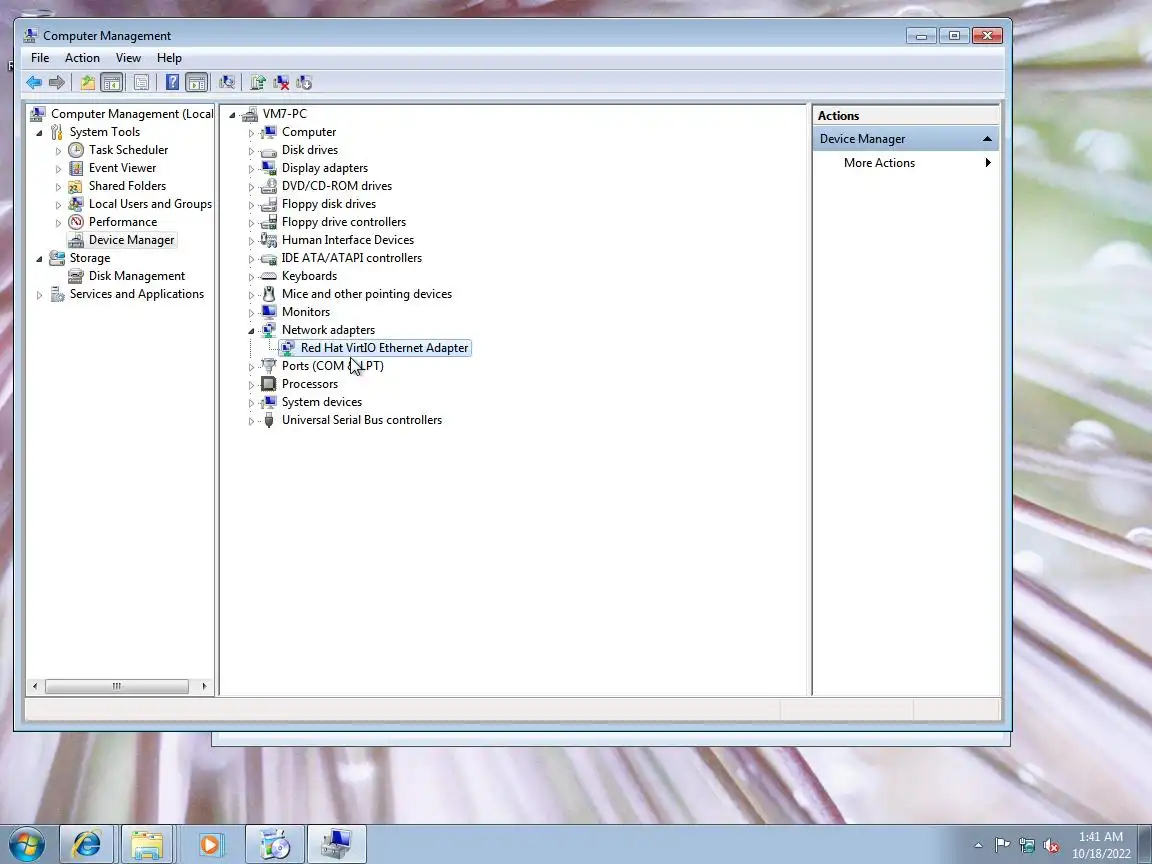Click the Properties toolbar icon
Image resolution: width=1152 pixels, height=864 pixels.
141,82
